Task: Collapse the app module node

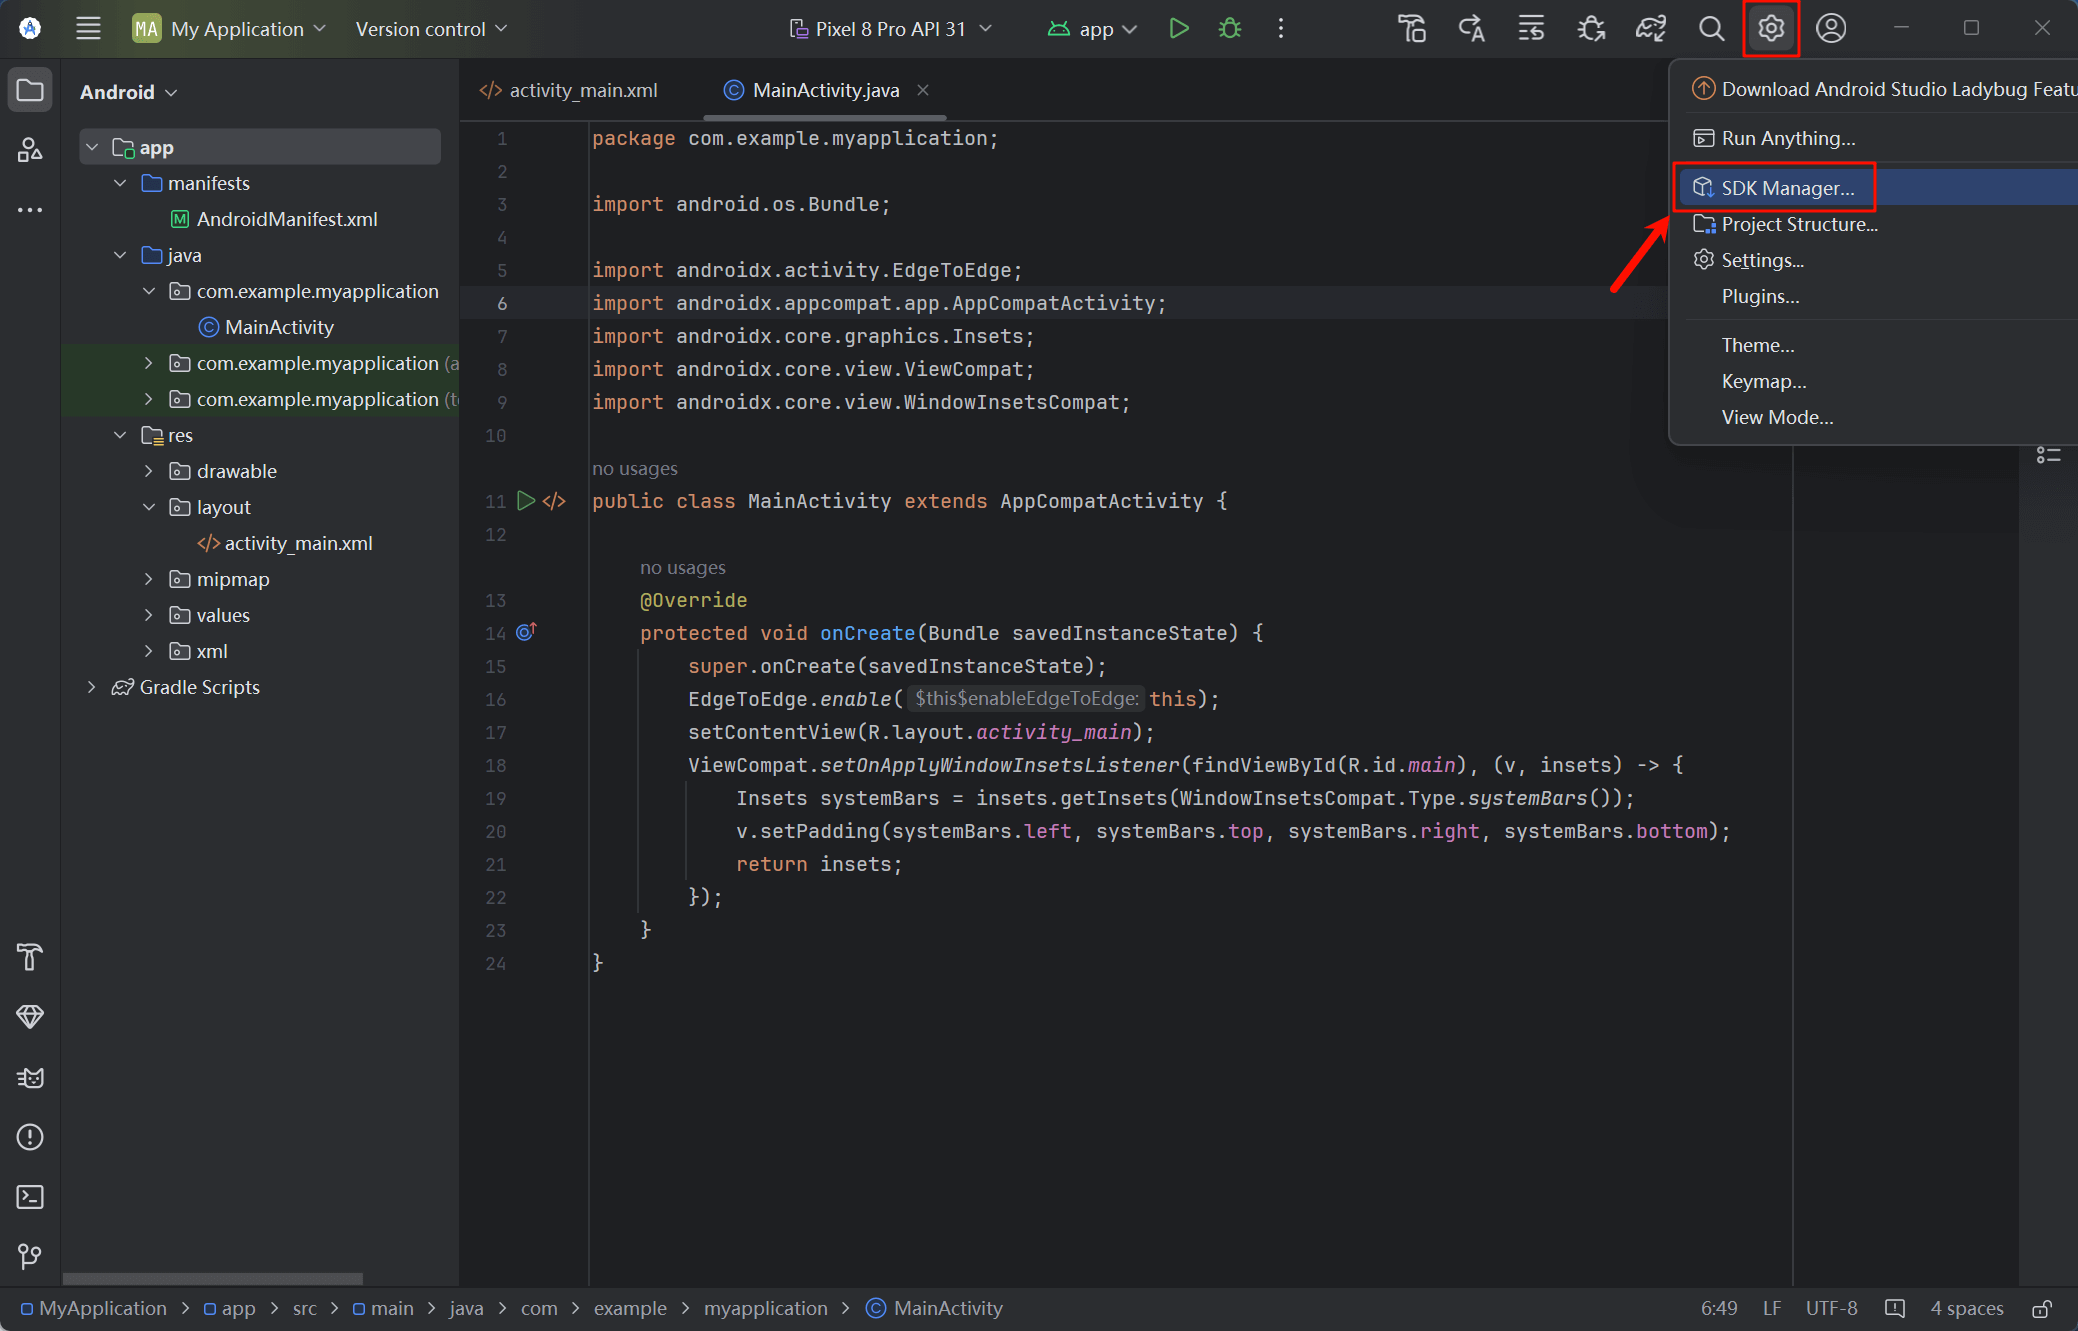Action: click(x=92, y=147)
